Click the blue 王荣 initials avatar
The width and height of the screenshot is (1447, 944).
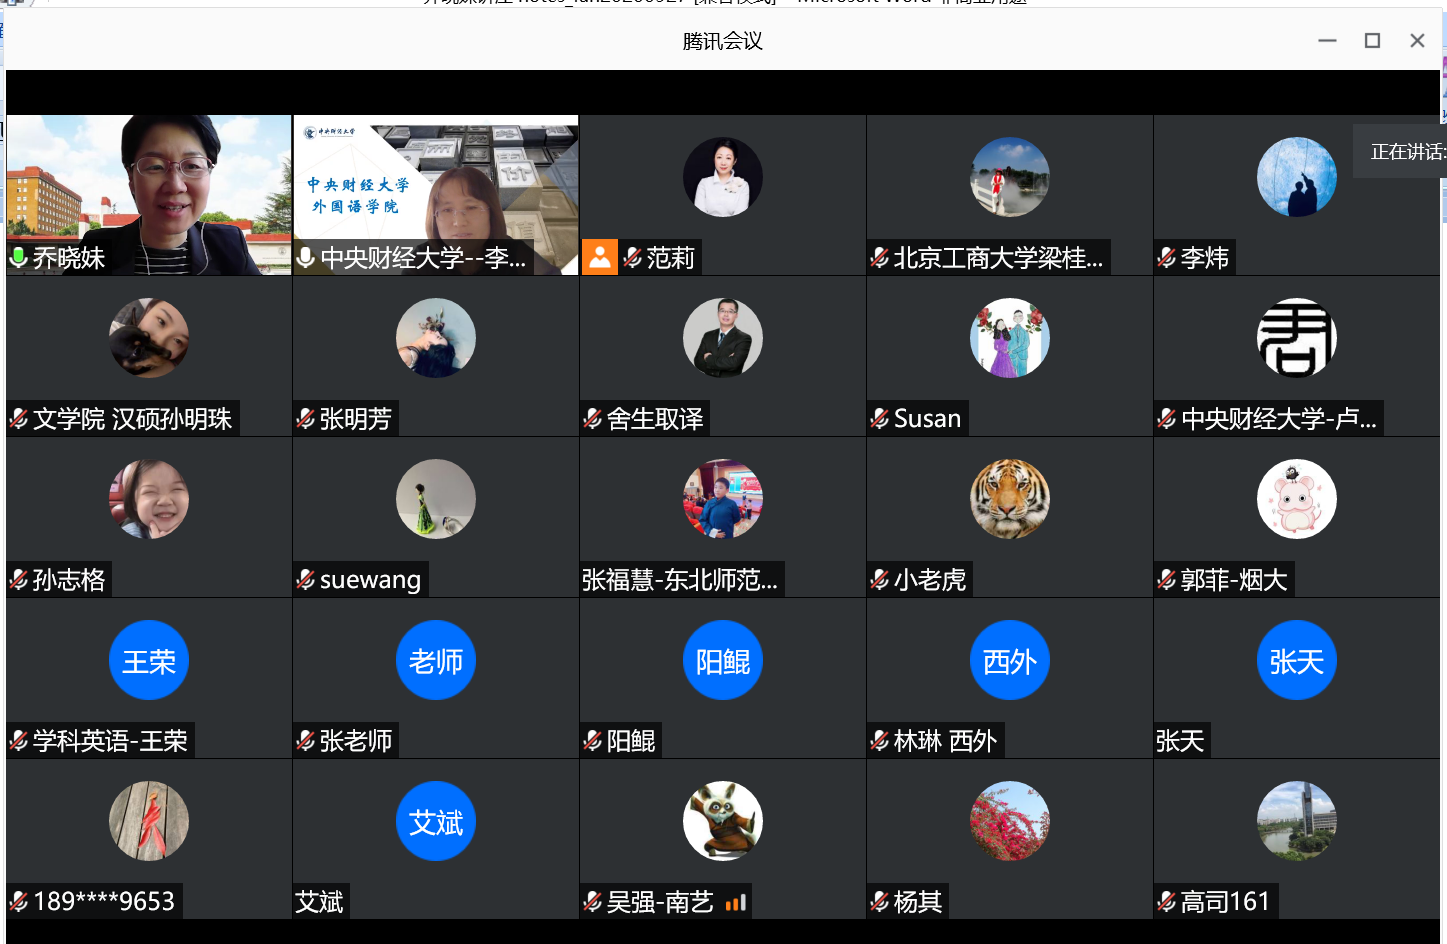click(149, 660)
